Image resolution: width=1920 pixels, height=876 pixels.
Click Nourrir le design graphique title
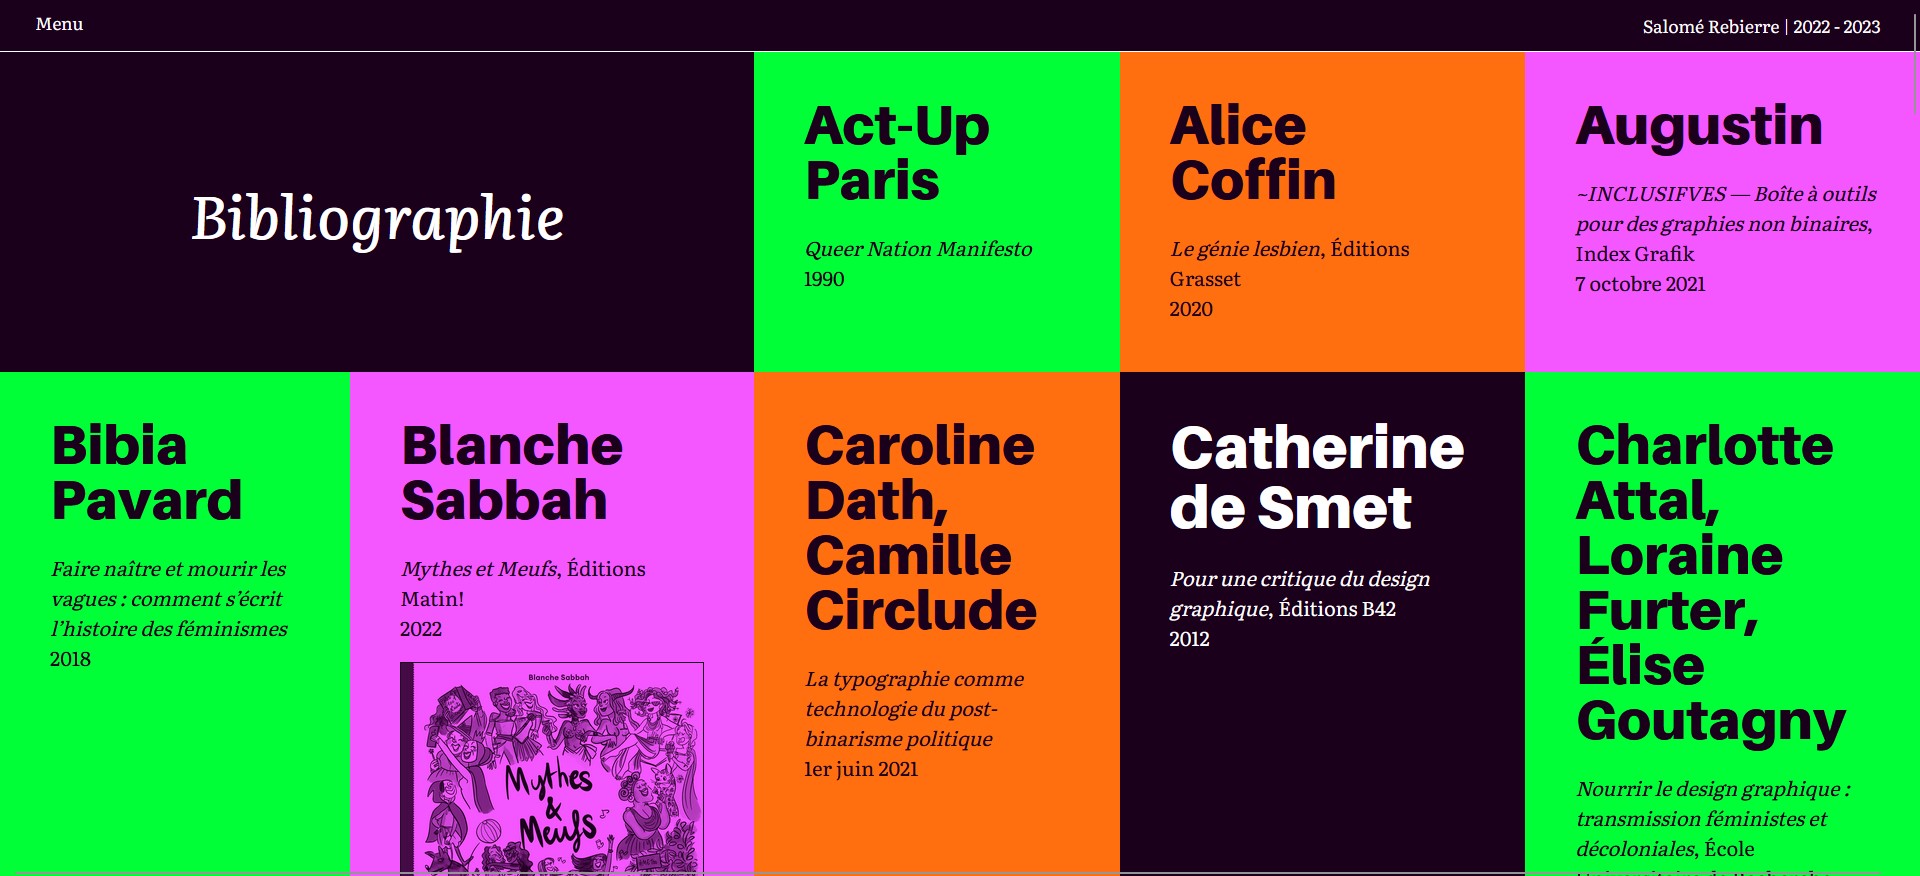click(x=1713, y=819)
